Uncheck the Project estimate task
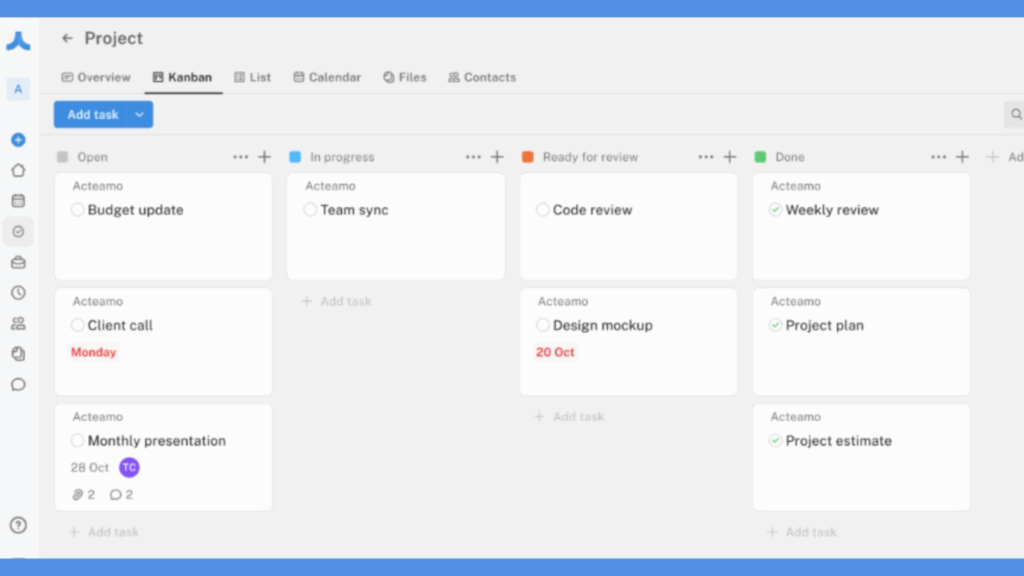The width and height of the screenshot is (1024, 576). coord(775,441)
